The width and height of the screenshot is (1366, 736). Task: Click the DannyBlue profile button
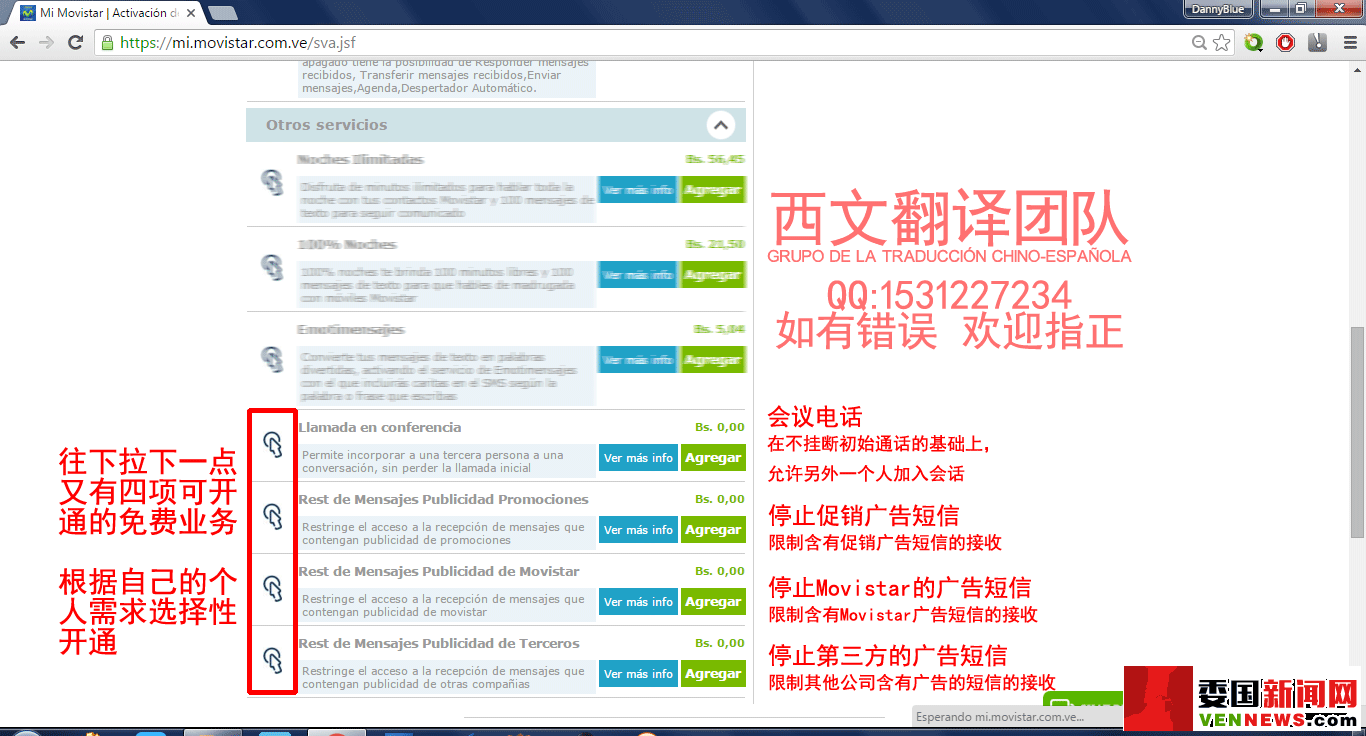(x=1219, y=9)
